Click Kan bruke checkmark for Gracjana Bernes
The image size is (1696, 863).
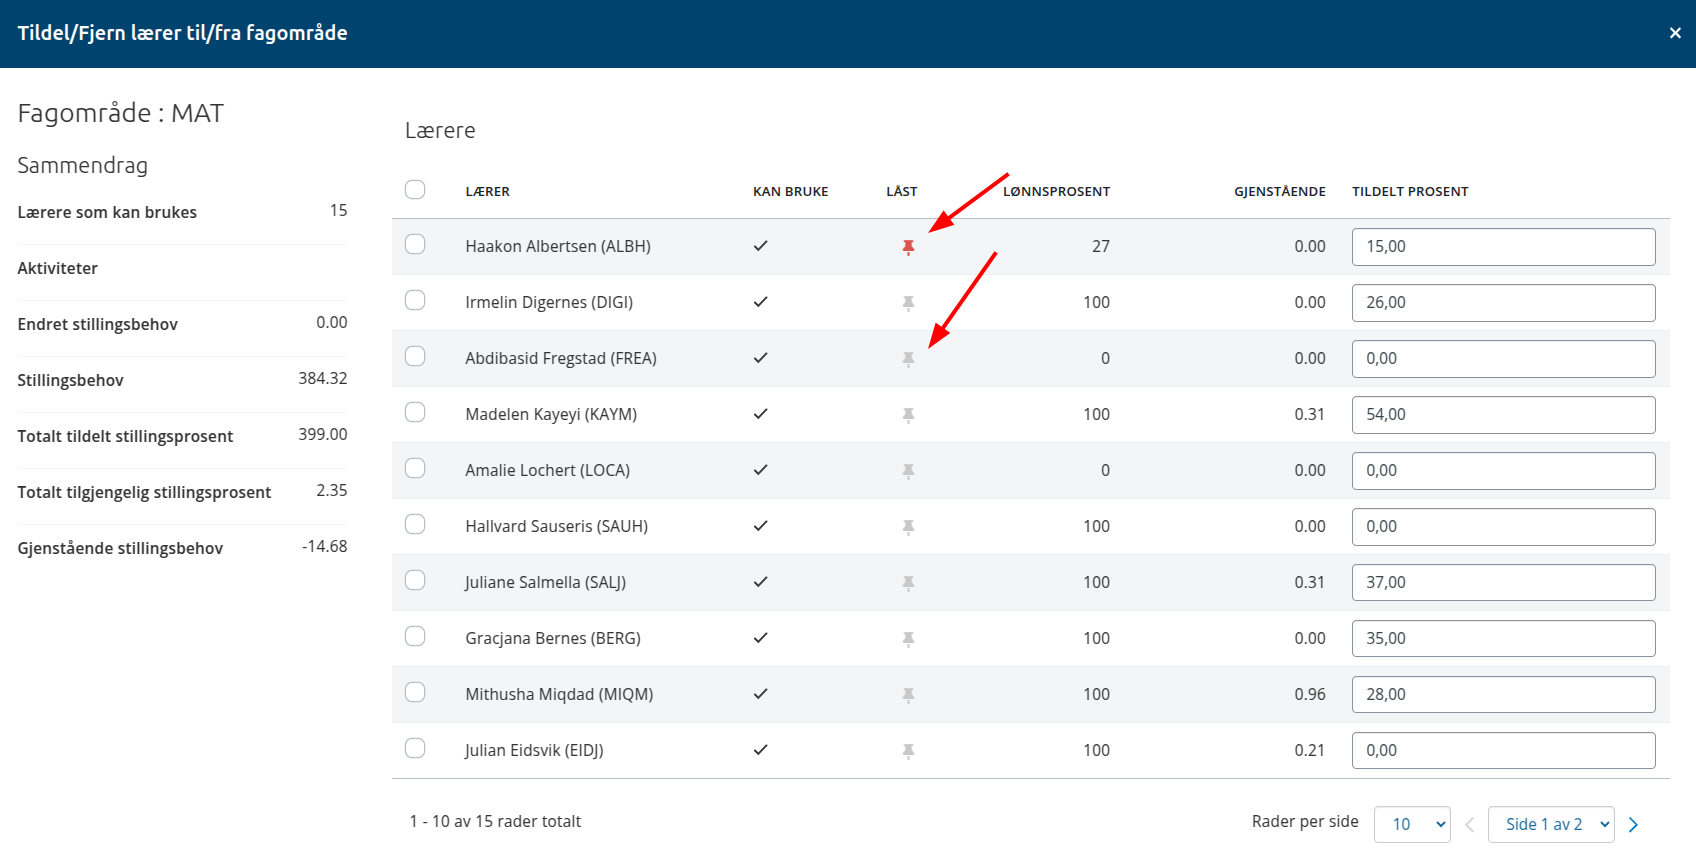[761, 638]
